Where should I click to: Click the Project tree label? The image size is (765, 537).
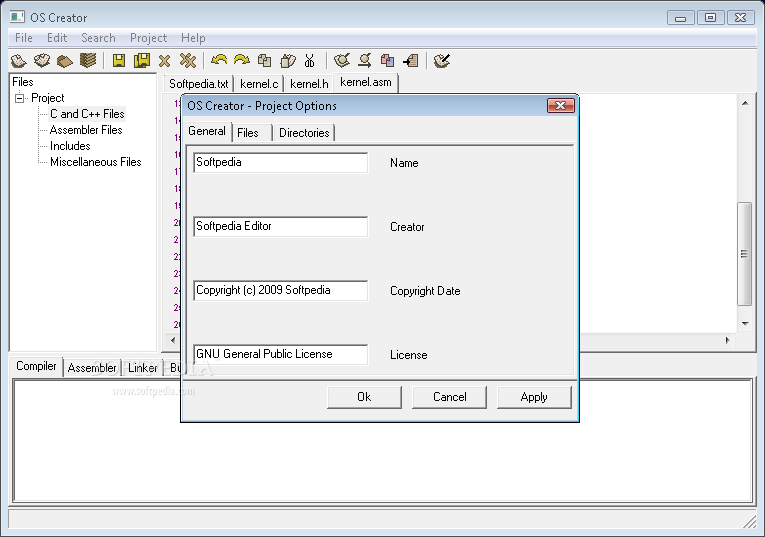(48, 98)
